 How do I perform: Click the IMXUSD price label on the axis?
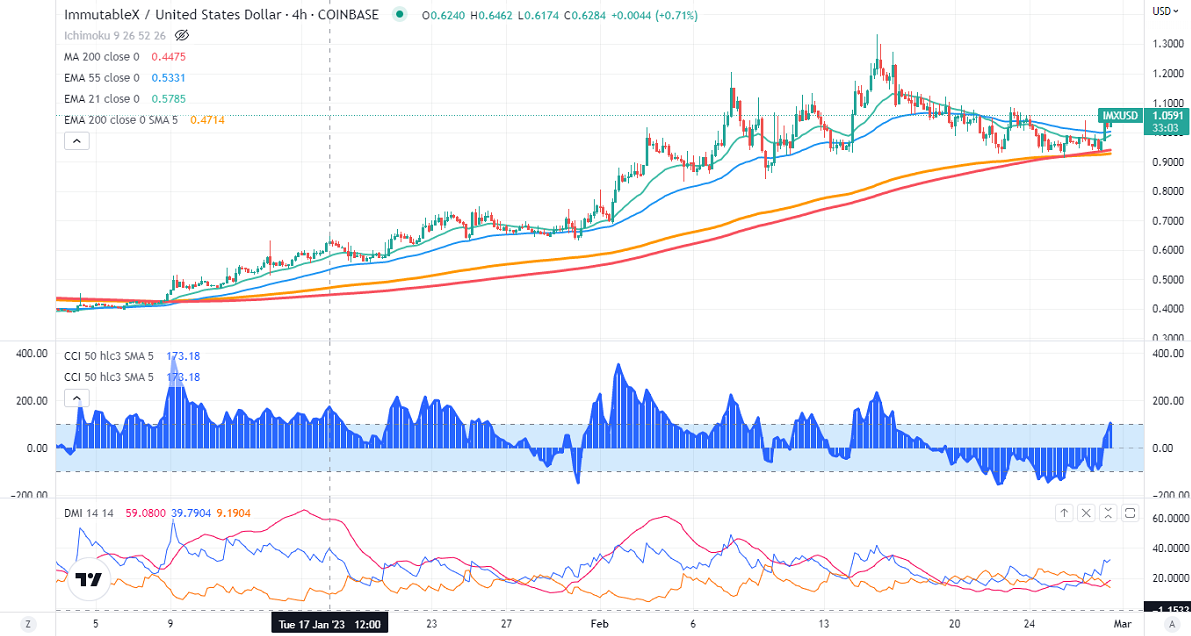coord(1117,114)
